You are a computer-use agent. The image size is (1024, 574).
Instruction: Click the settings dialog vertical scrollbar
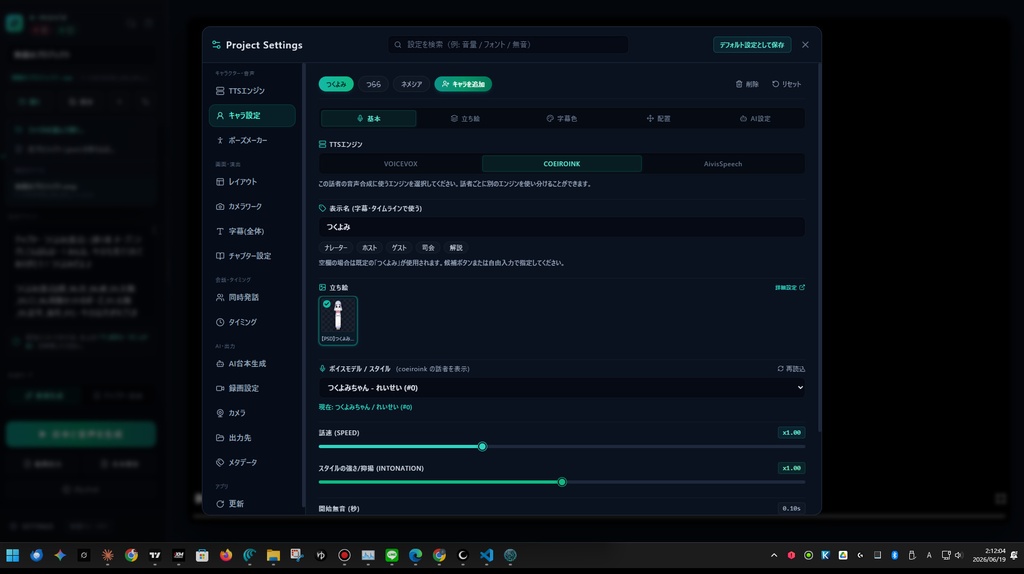819,248
